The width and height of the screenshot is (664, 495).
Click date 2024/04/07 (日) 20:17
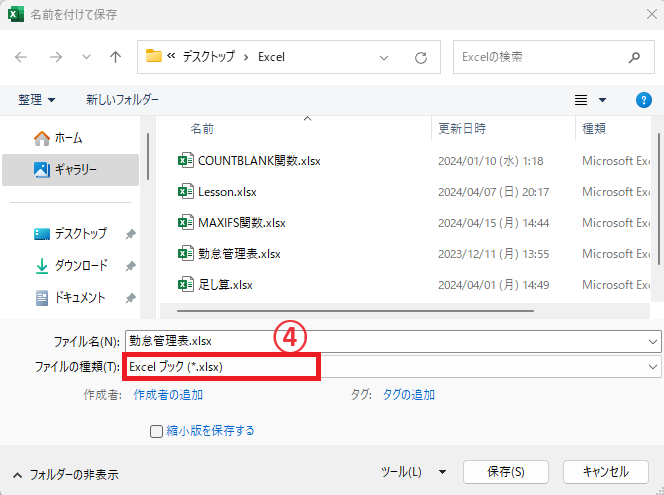point(493,192)
